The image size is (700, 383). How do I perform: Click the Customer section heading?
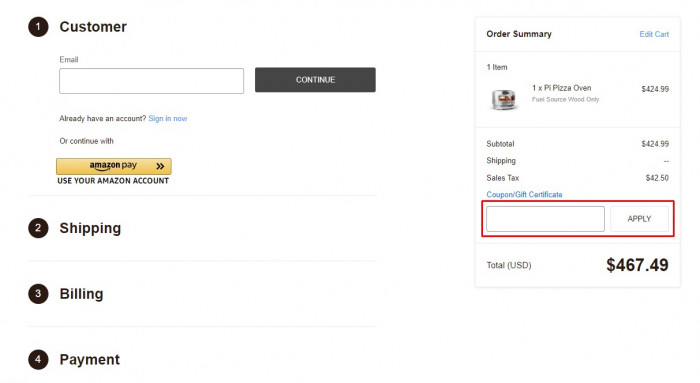click(x=93, y=27)
